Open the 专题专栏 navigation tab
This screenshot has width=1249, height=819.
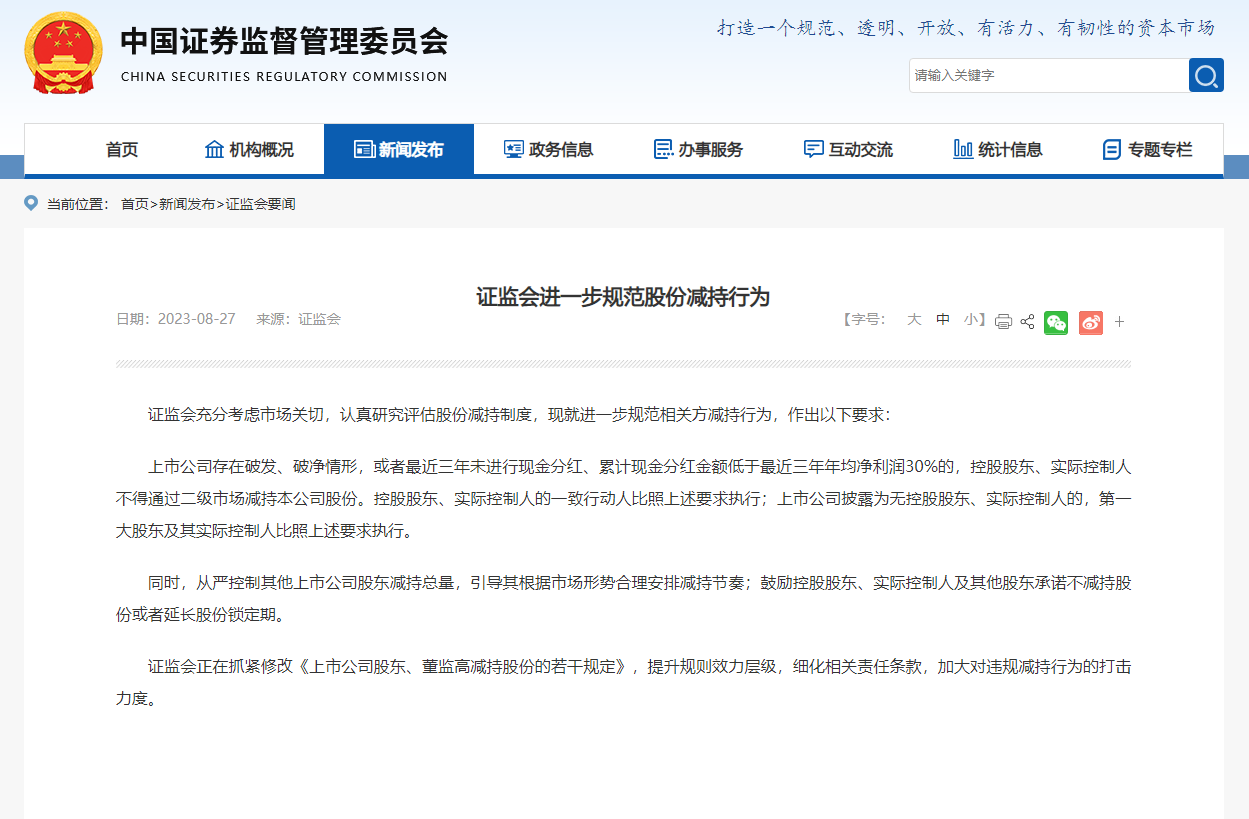click(x=1148, y=150)
